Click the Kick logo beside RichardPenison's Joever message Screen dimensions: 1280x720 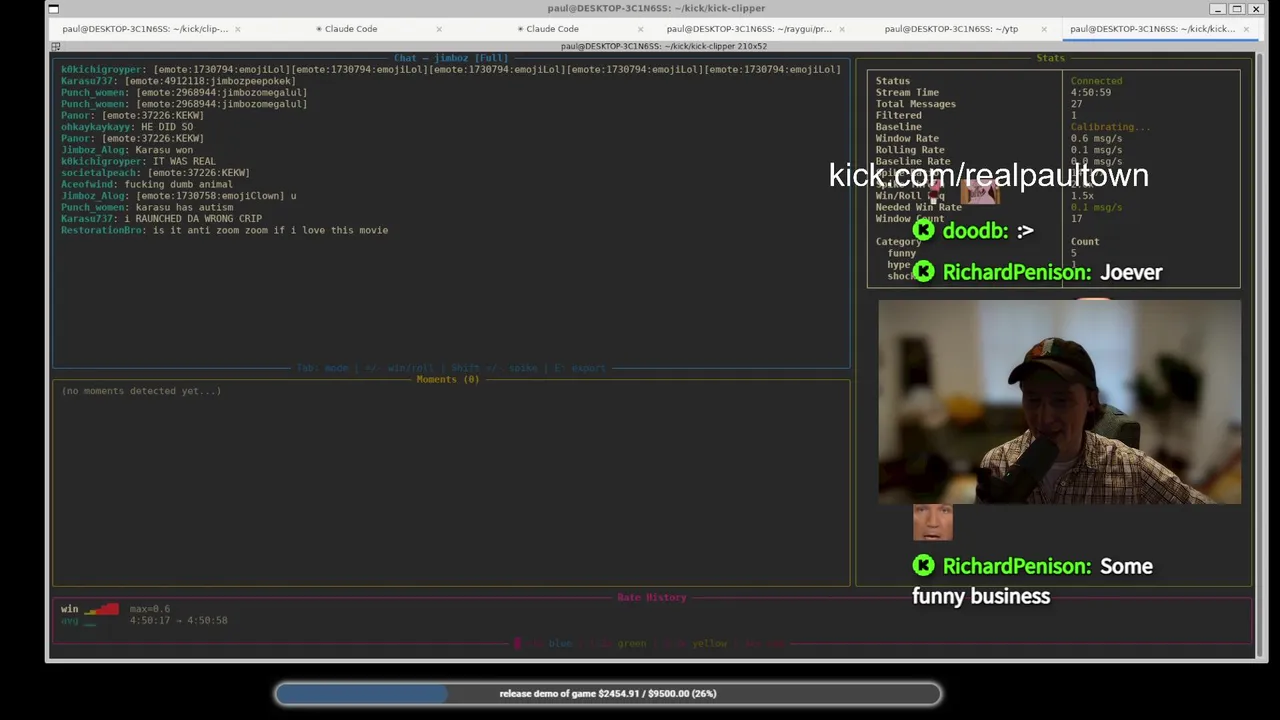(923, 272)
